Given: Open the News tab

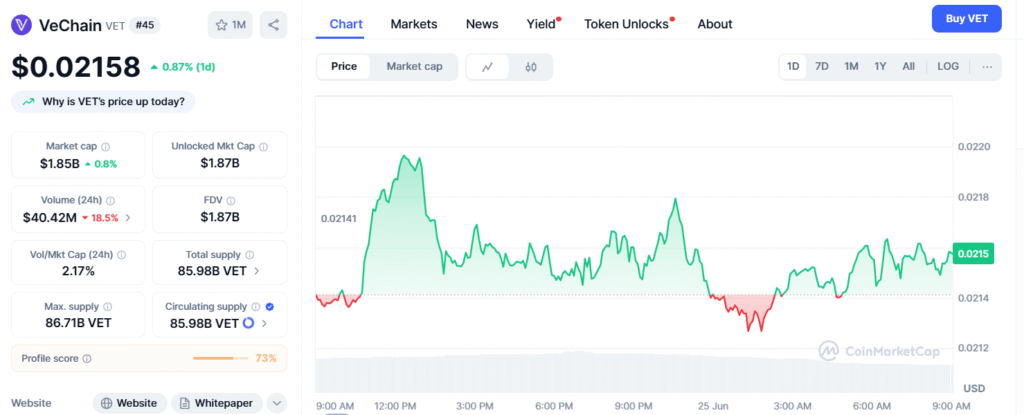Looking at the screenshot, I should [482, 24].
